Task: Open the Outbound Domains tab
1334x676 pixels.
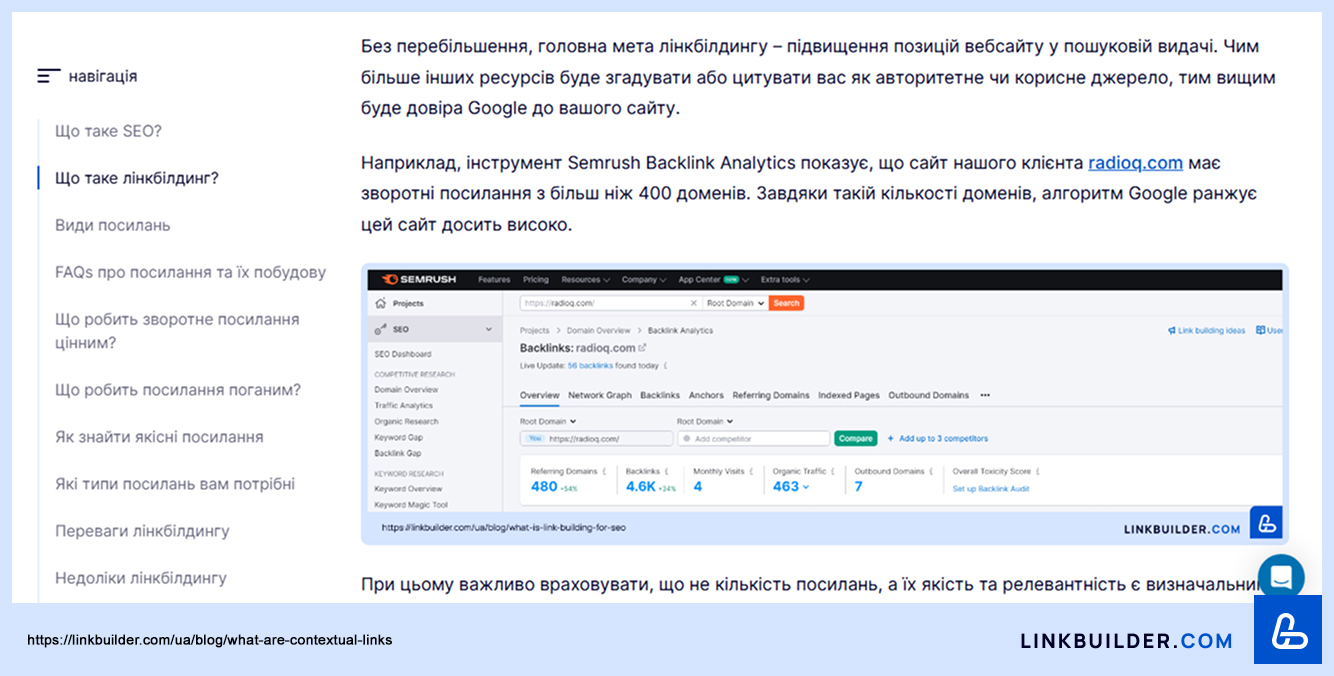Action: (x=929, y=395)
